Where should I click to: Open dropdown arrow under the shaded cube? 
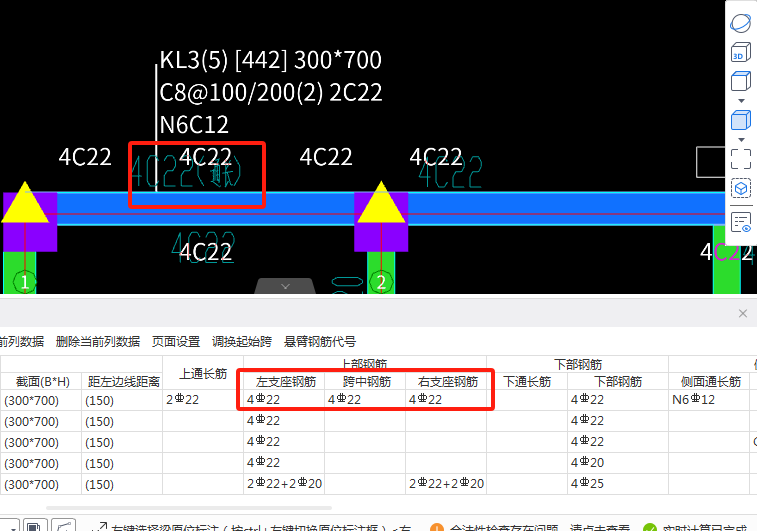coord(742,140)
